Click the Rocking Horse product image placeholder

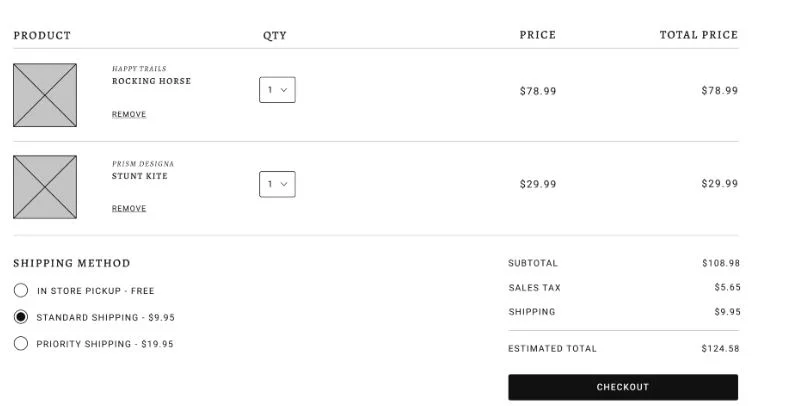point(45,95)
